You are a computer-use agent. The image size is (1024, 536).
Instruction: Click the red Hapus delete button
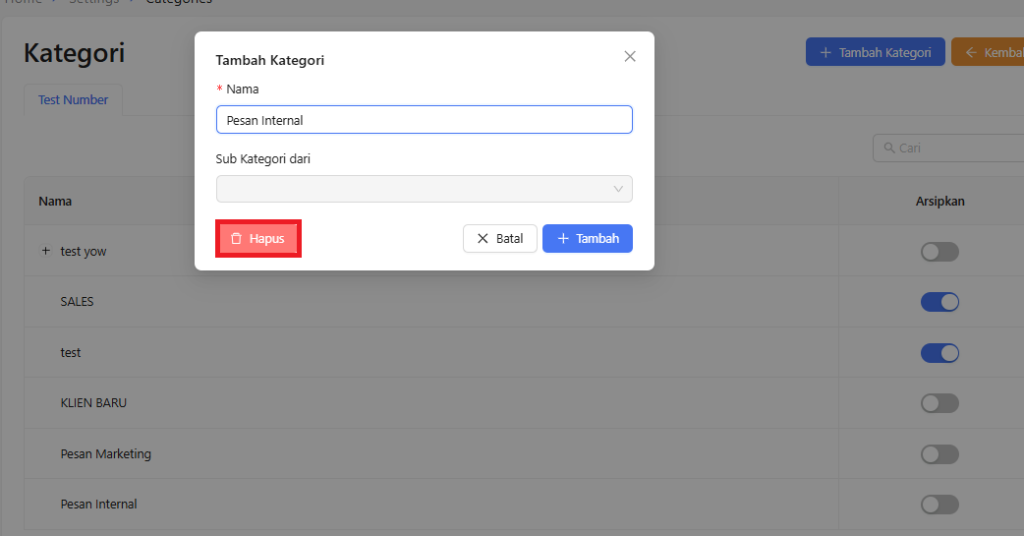(258, 239)
